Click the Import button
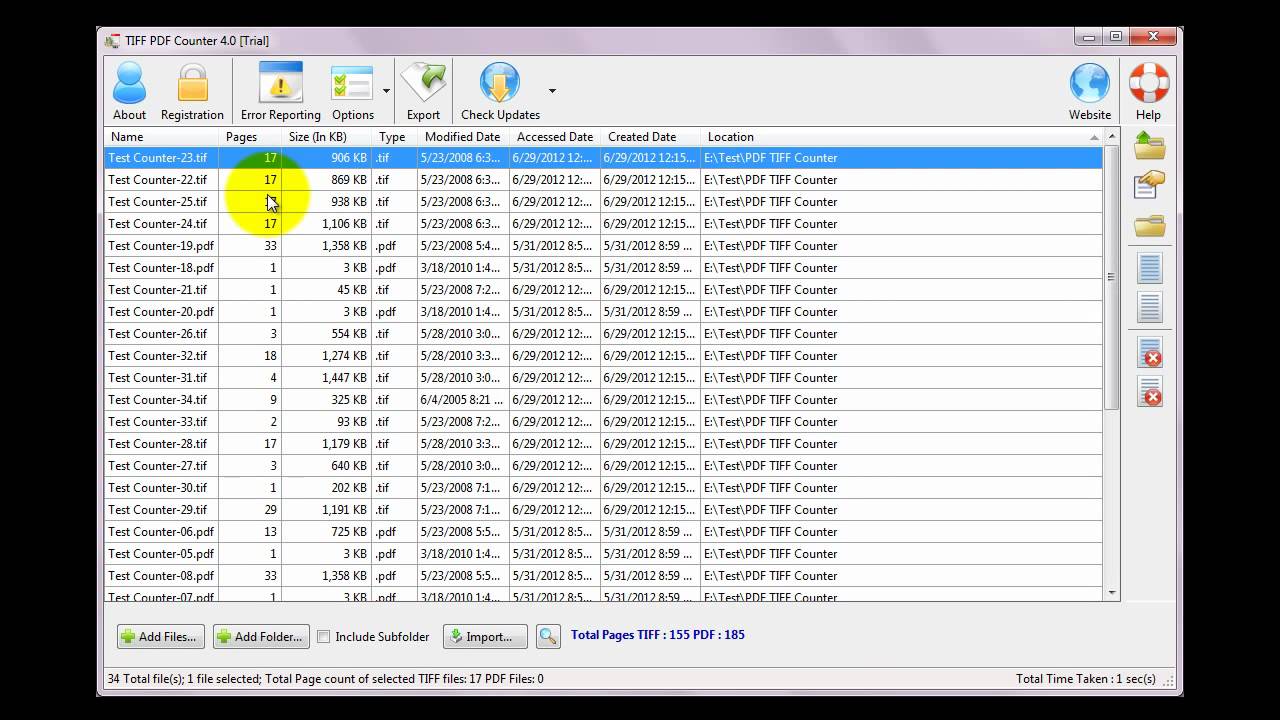 pos(485,636)
